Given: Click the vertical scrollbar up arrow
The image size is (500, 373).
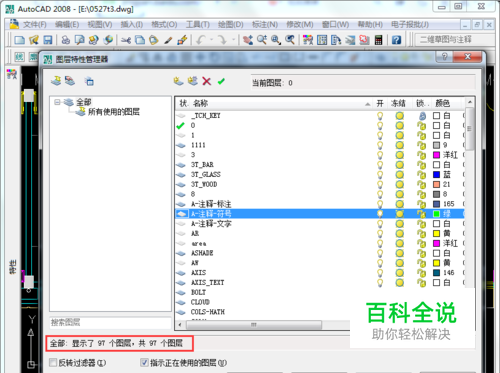Looking at the screenshot, I should point(470,102).
